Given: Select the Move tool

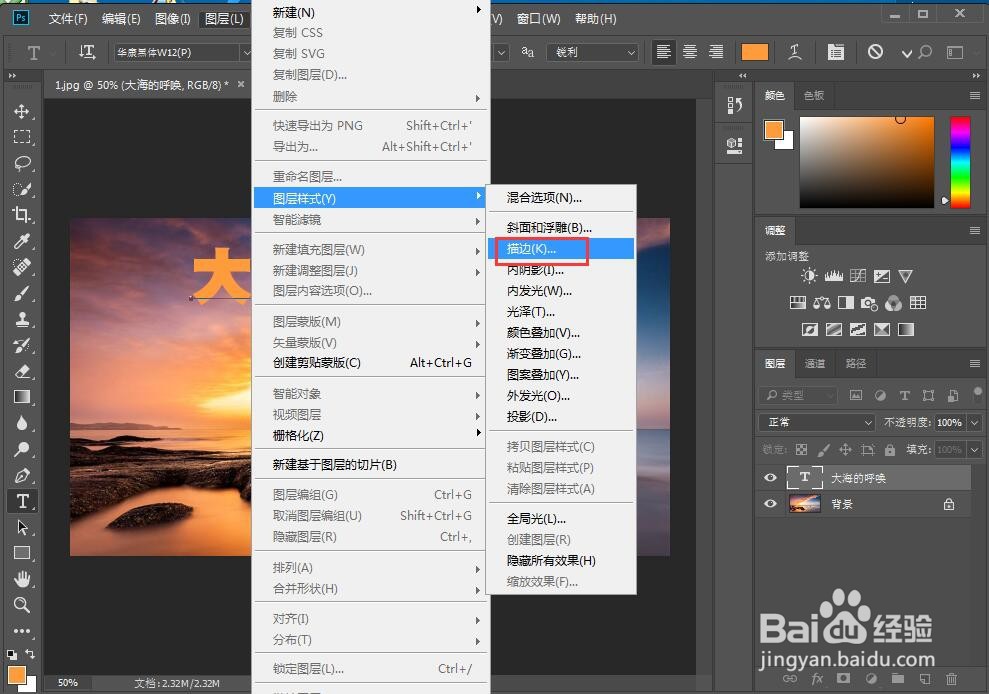Looking at the screenshot, I should click(23, 112).
